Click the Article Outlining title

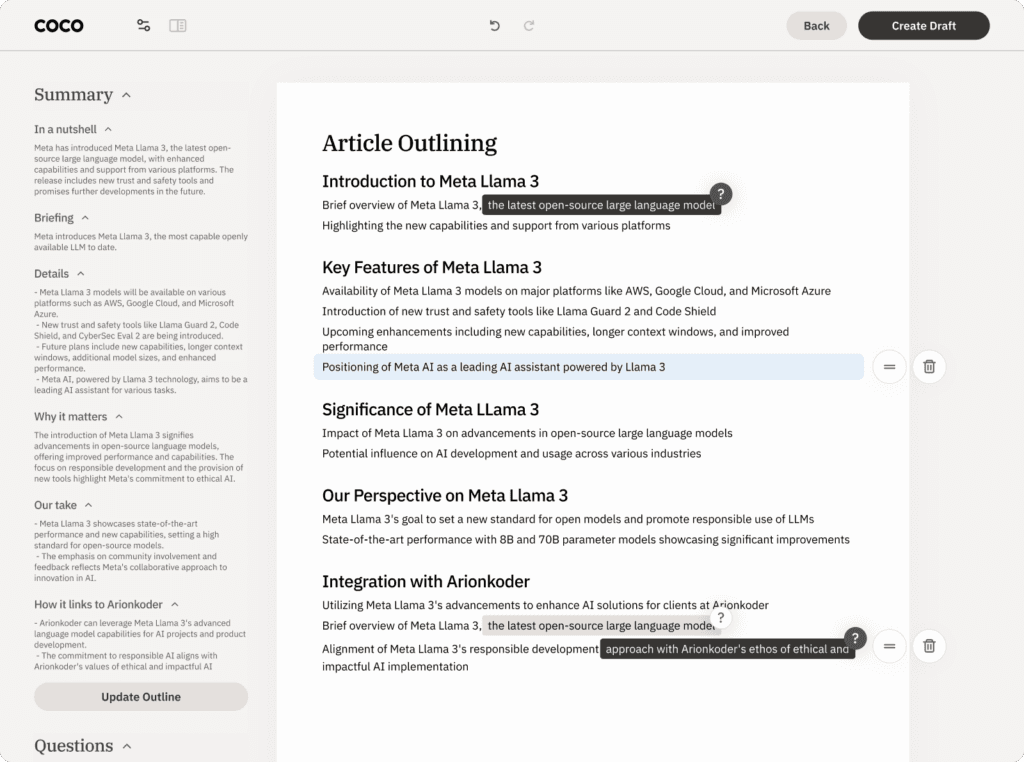[409, 143]
